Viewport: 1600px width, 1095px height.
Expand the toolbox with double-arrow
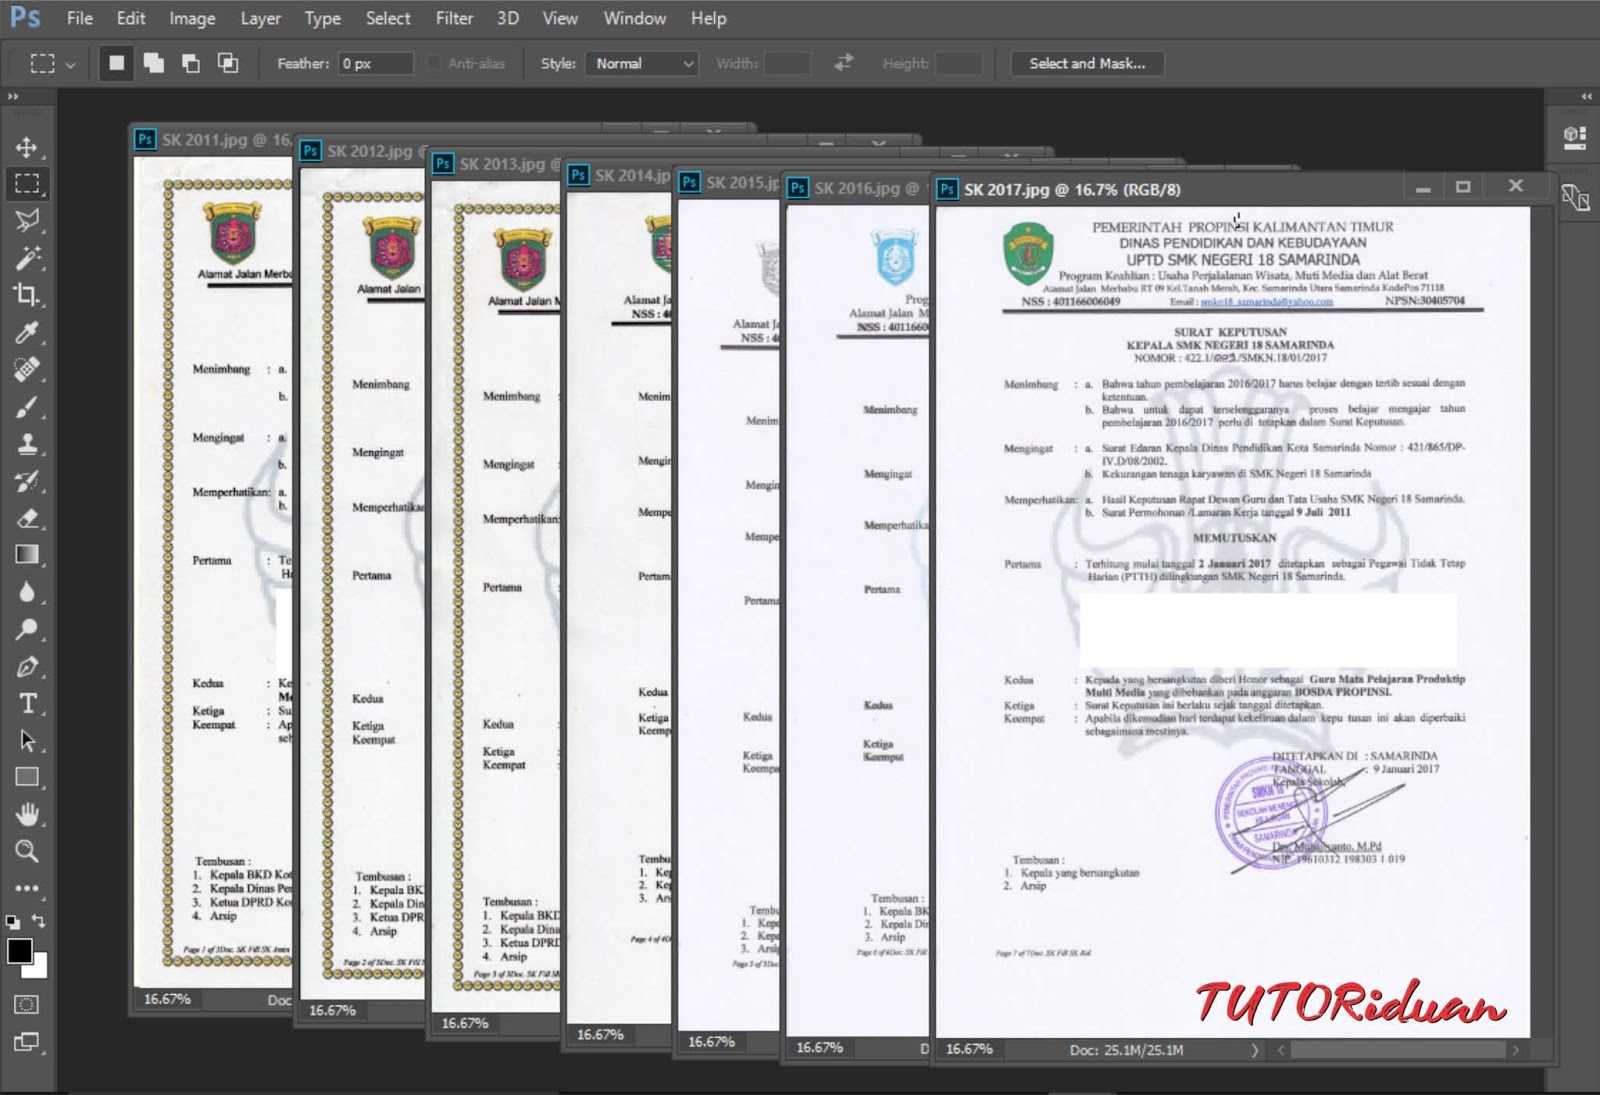[x=13, y=97]
